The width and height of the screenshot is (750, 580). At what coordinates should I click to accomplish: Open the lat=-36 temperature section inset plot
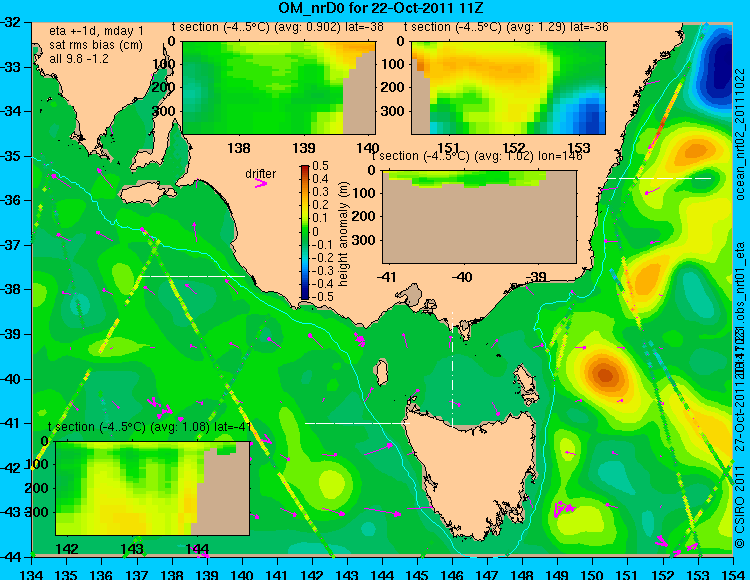508,88
